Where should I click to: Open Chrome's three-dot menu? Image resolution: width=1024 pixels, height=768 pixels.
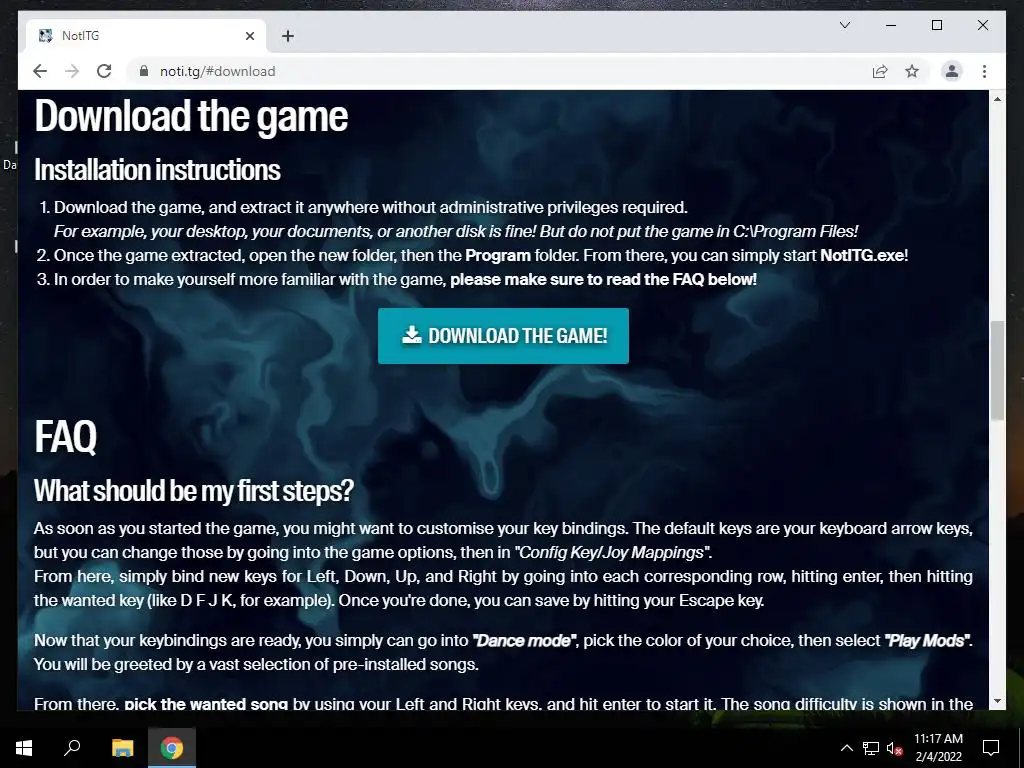pyautogui.click(x=984, y=71)
